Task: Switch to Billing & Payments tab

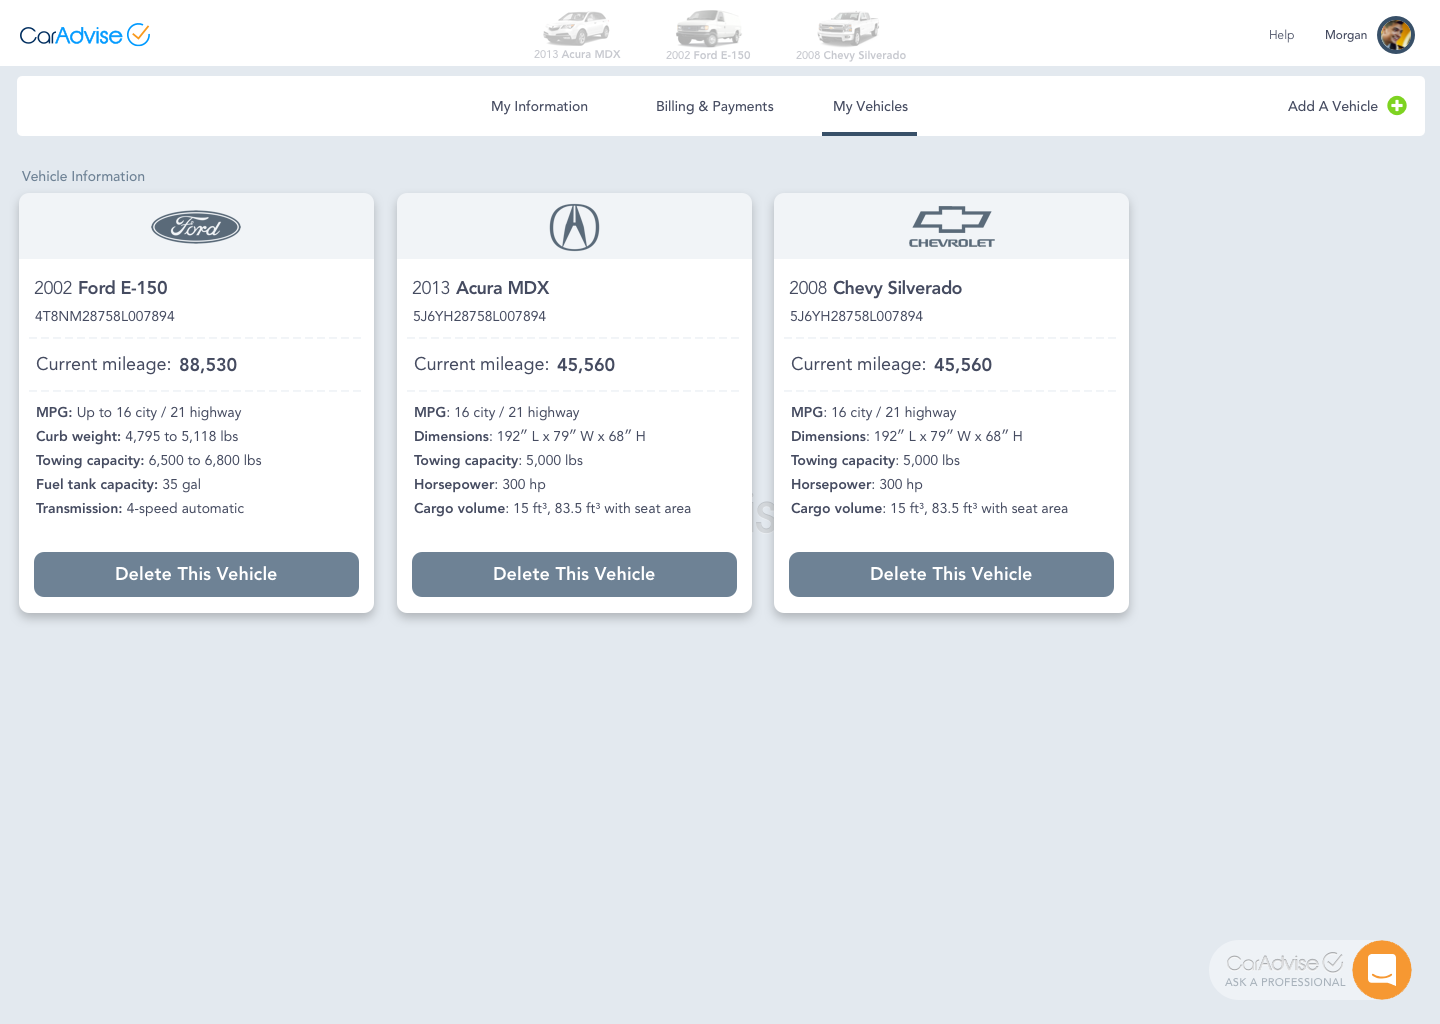Action: click(715, 106)
